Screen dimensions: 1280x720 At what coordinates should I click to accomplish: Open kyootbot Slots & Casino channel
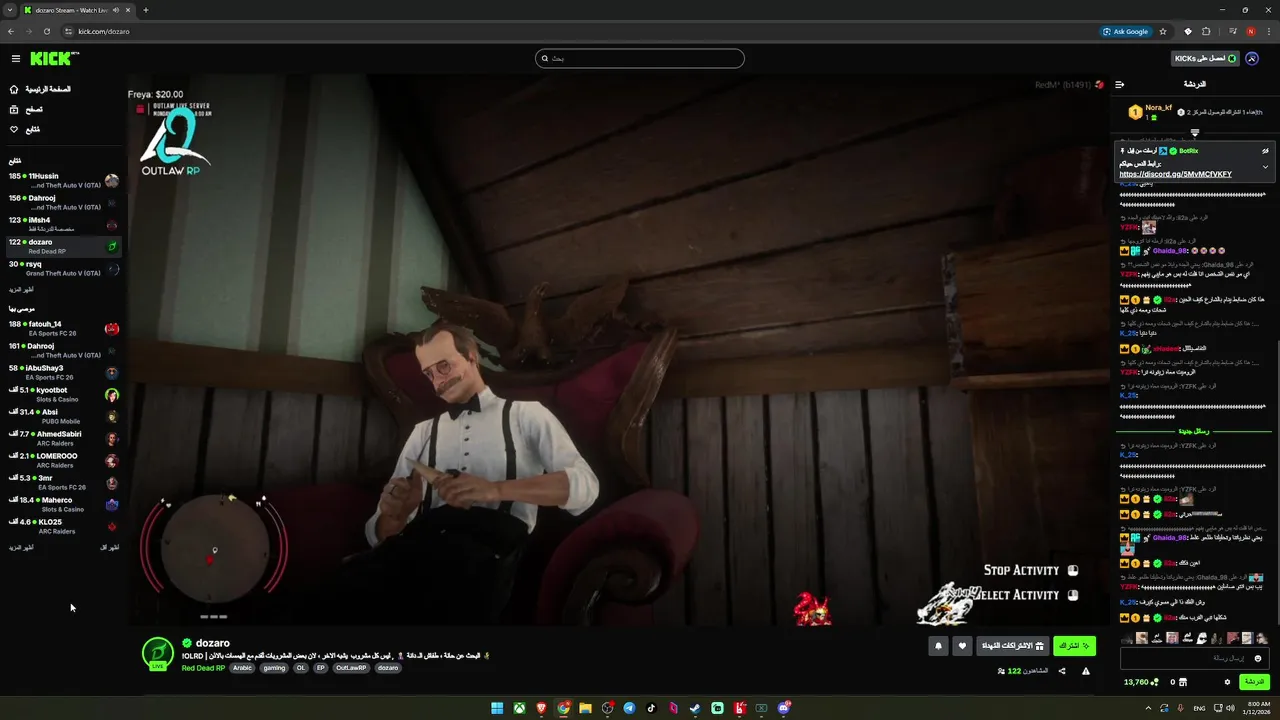[x=62, y=395]
